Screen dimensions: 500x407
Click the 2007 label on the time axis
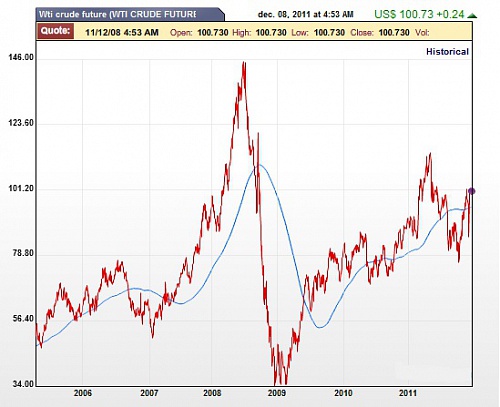pyautogui.click(x=149, y=393)
